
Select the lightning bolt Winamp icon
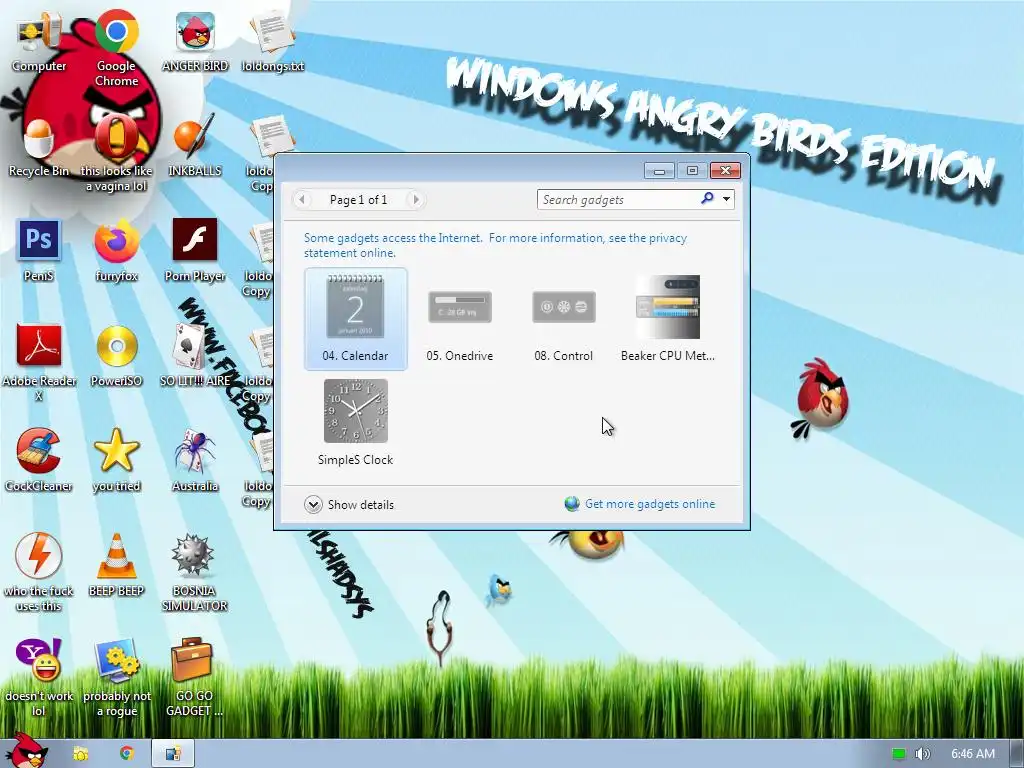click(x=39, y=573)
